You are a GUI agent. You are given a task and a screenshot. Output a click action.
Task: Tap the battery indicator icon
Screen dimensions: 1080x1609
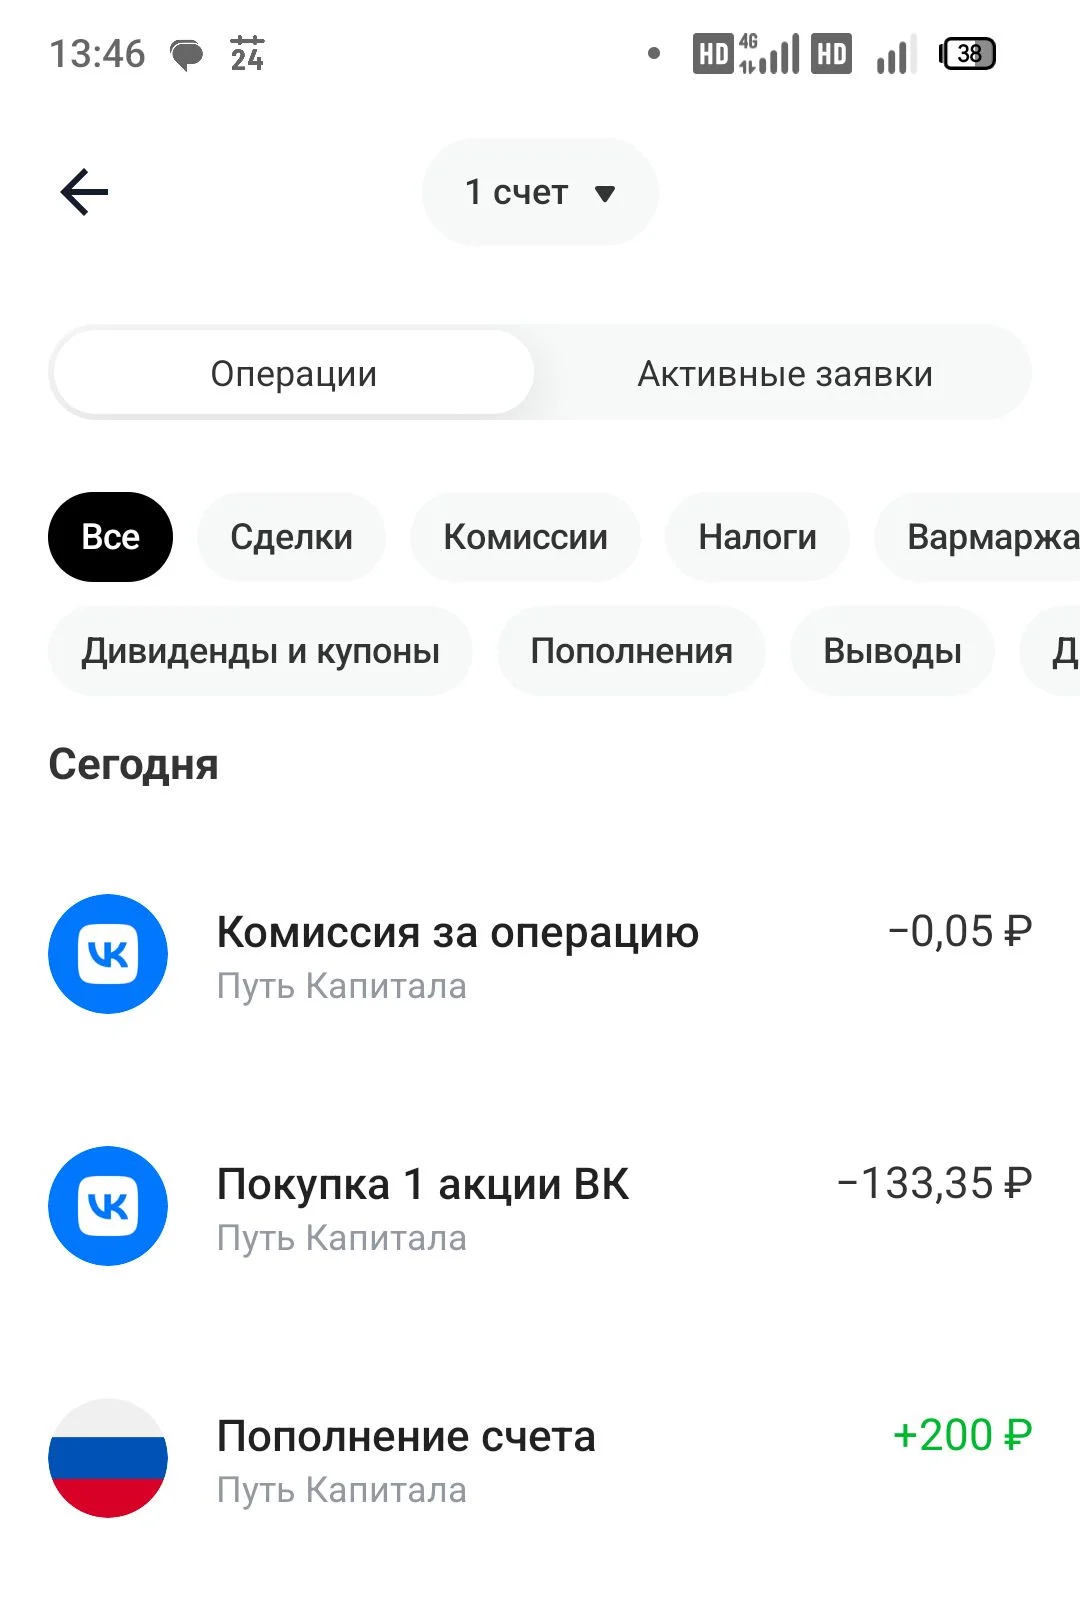coord(967,53)
